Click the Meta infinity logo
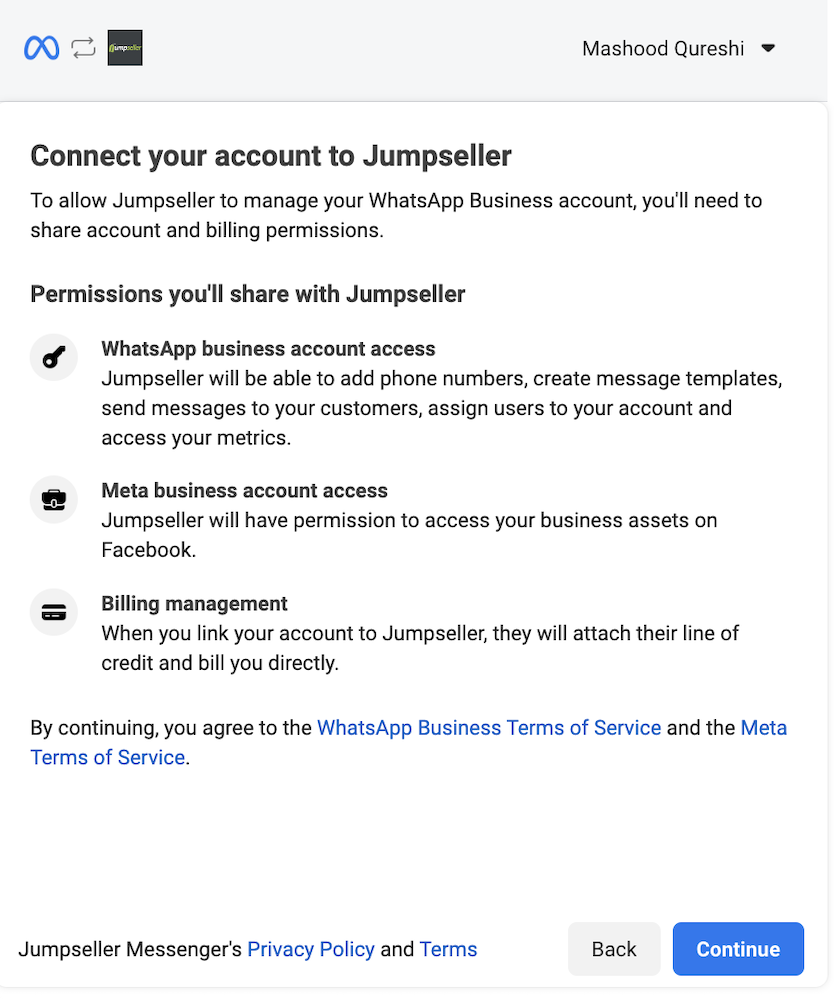This screenshot has height=999, width=834. coord(42,48)
